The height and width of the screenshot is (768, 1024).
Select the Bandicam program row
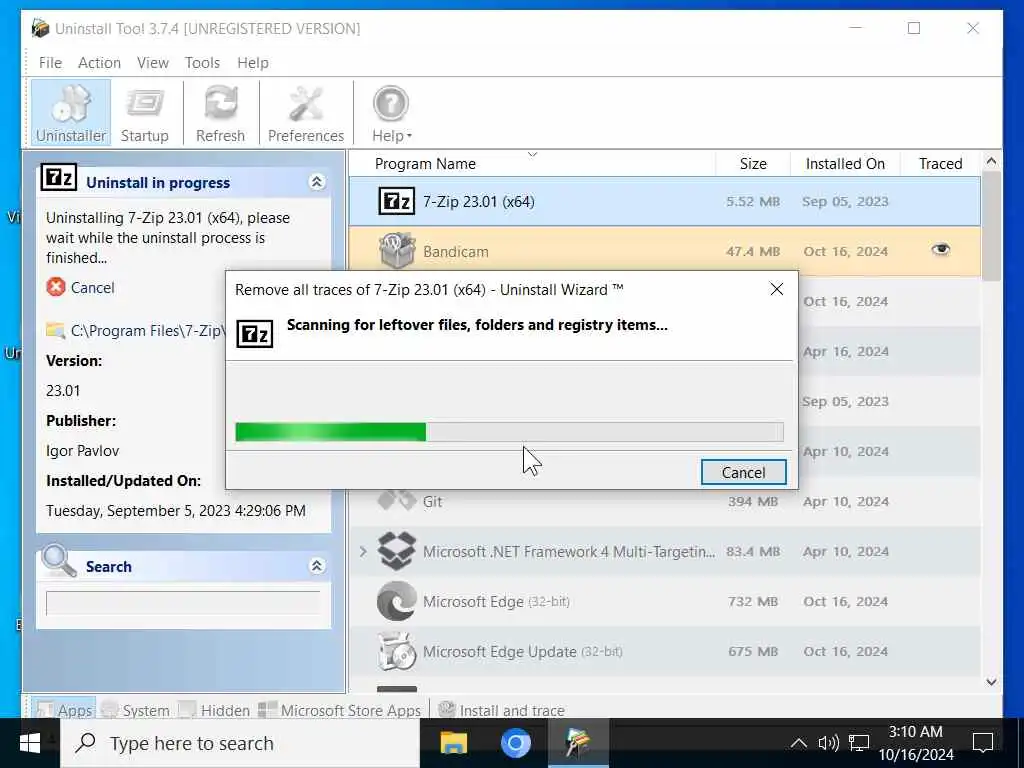pyautogui.click(x=665, y=251)
